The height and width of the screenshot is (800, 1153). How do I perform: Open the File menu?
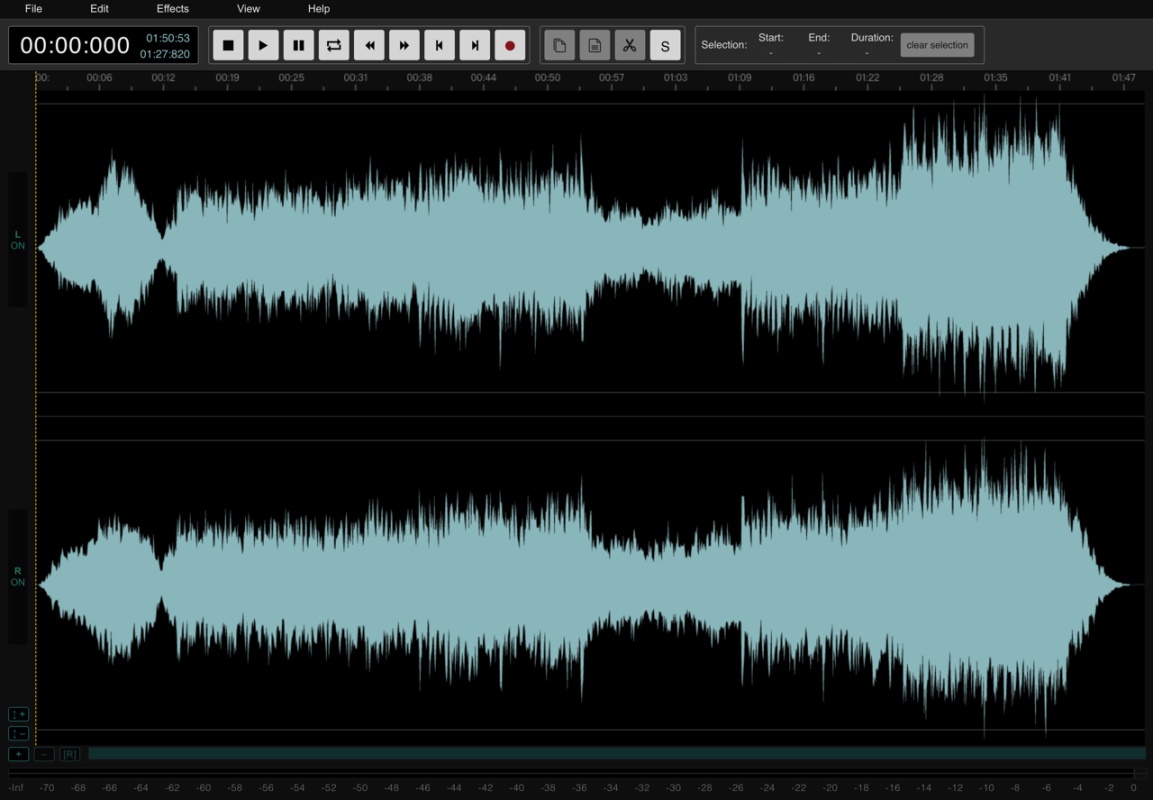tap(33, 9)
